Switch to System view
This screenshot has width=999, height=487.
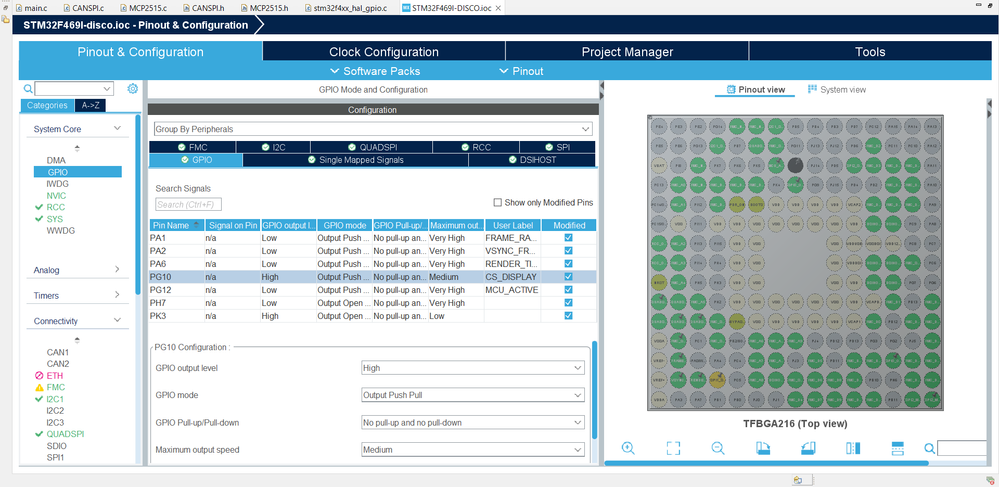coord(837,89)
